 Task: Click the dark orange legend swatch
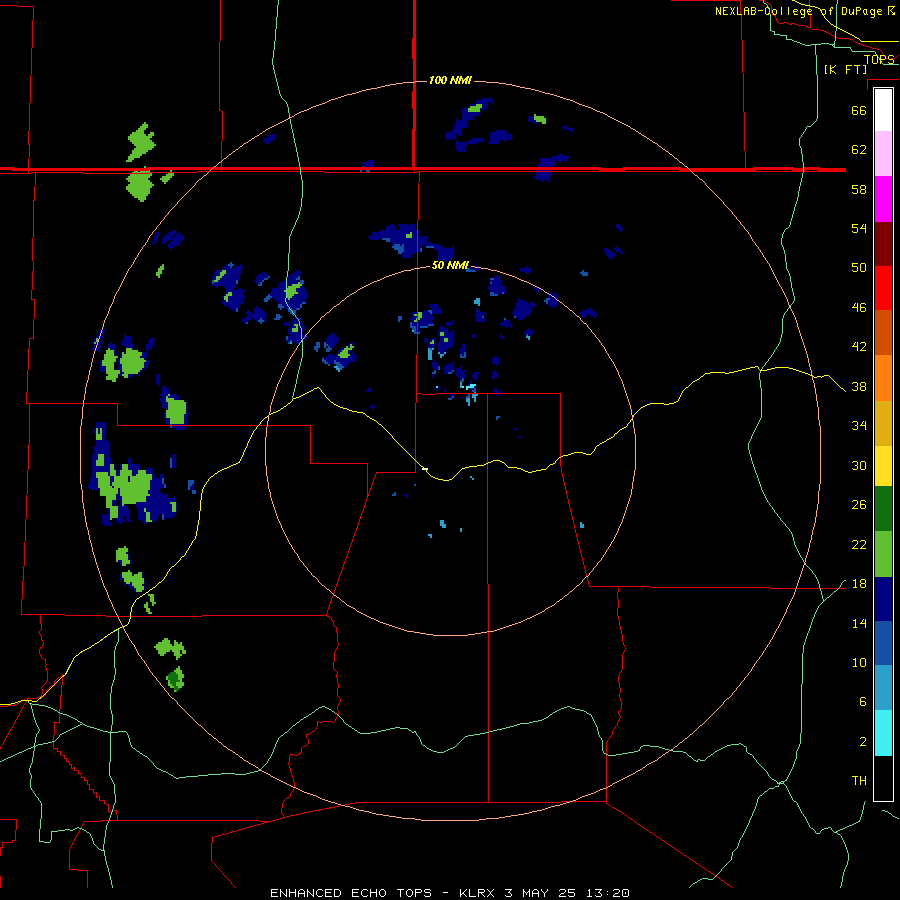point(883,332)
